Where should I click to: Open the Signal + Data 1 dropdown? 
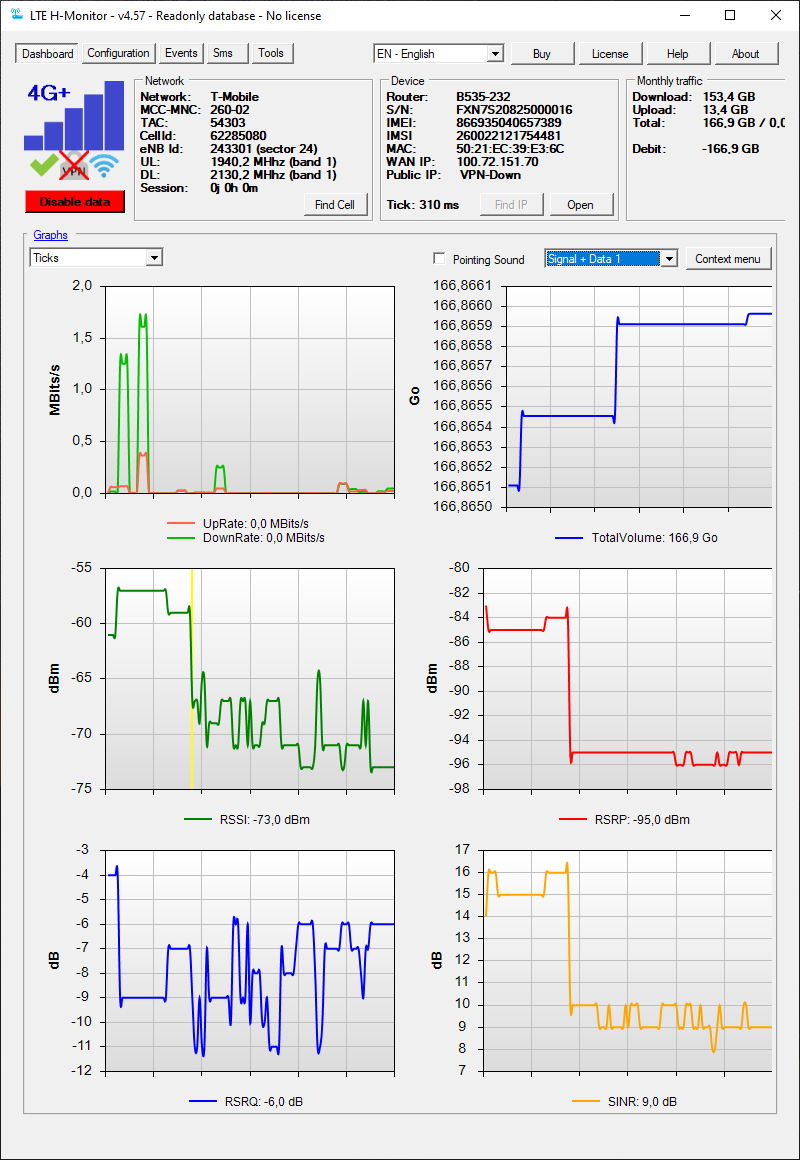point(611,258)
